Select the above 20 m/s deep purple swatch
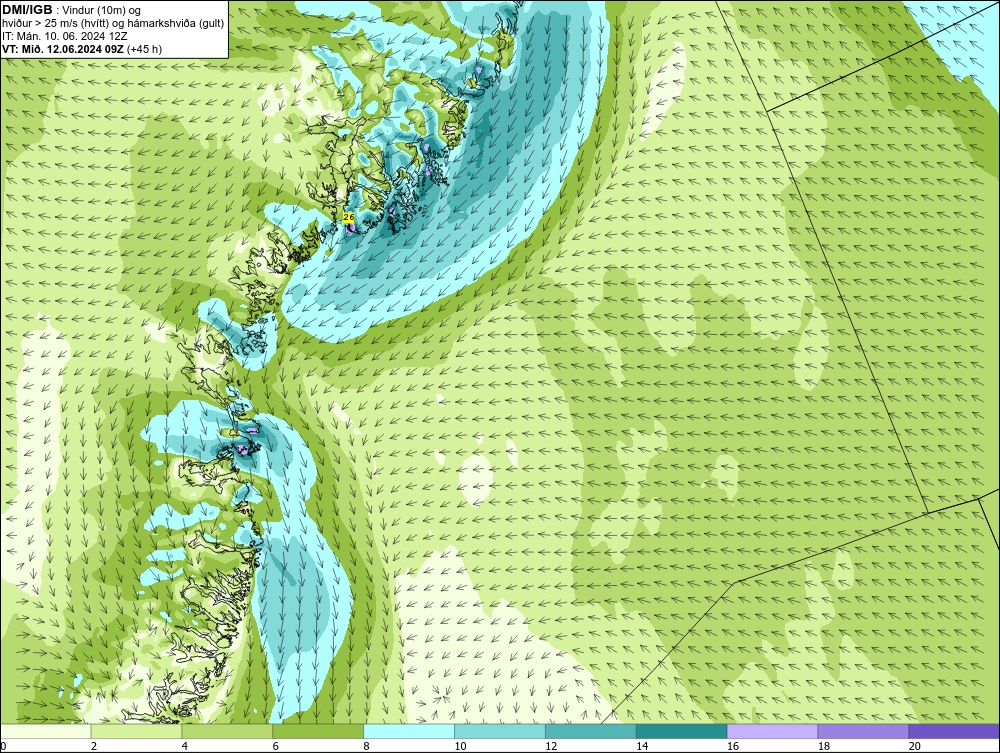The height and width of the screenshot is (753, 1000). [953, 731]
